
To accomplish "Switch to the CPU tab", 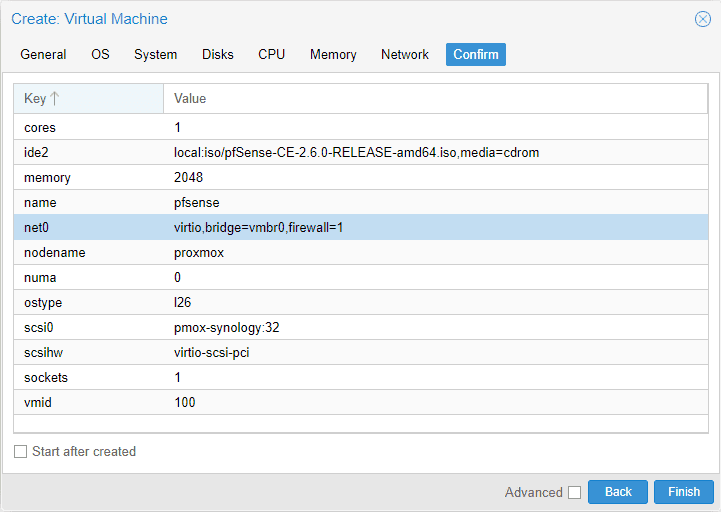I will click(271, 54).
